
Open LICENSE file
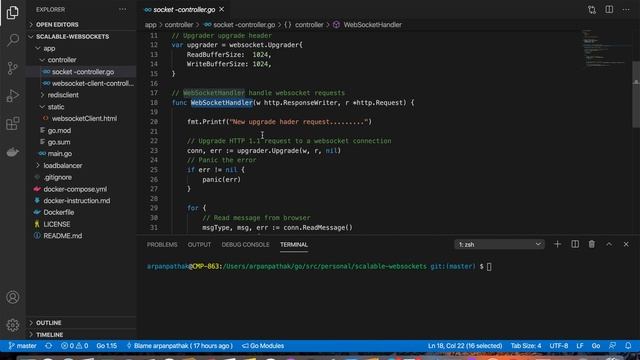pos(81,224)
